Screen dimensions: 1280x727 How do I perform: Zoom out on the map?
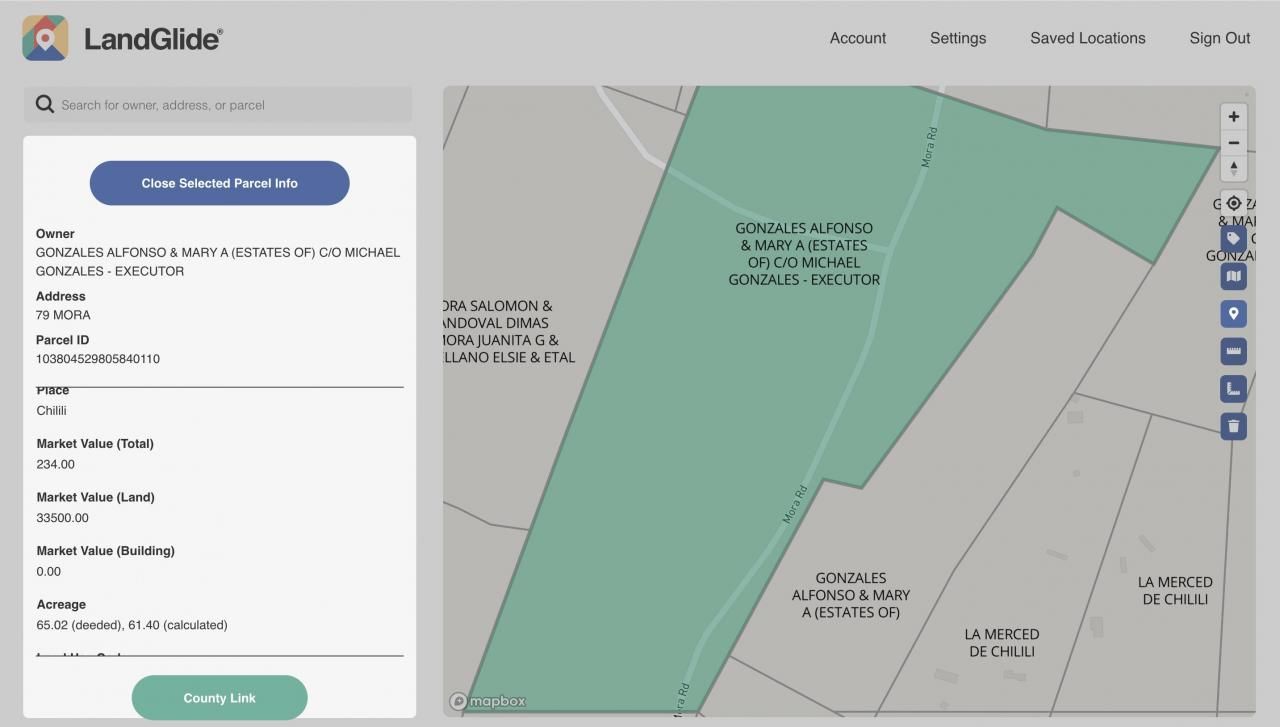tap(1233, 143)
